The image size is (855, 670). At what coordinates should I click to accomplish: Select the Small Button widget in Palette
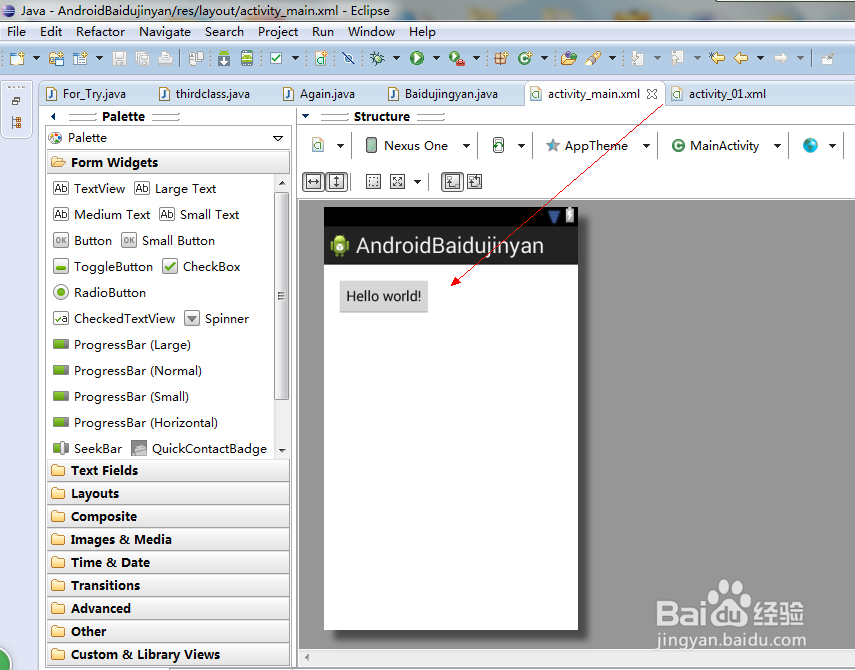(168, 240)
